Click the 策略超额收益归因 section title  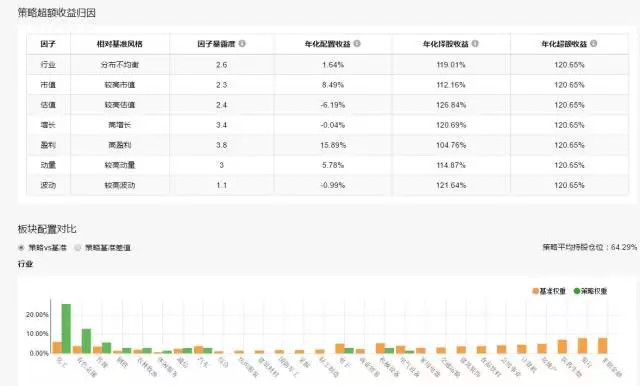[57, 13]
